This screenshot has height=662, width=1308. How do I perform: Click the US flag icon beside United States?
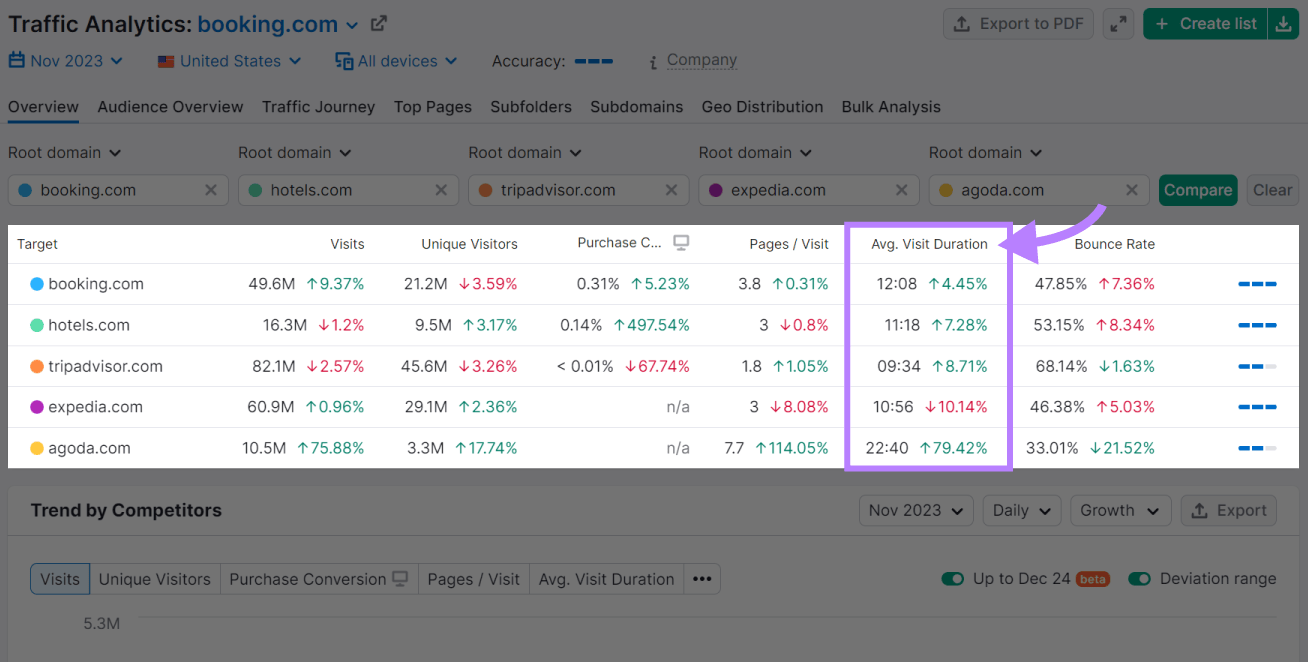click(165, 60)
